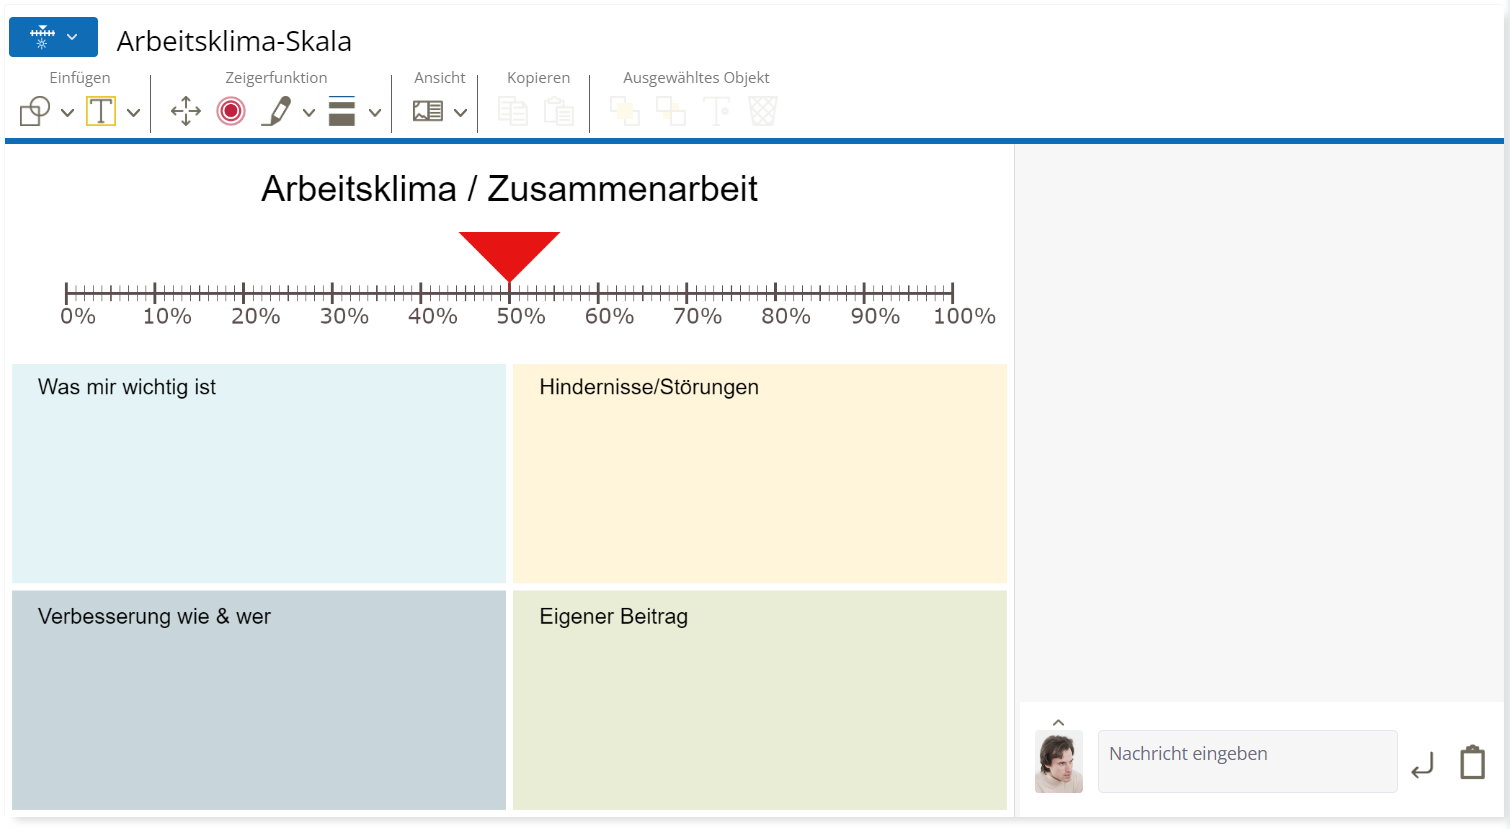
Task: Click the user avatar thumbnail
Action: pyautogui.click(x=1058, y=762)
